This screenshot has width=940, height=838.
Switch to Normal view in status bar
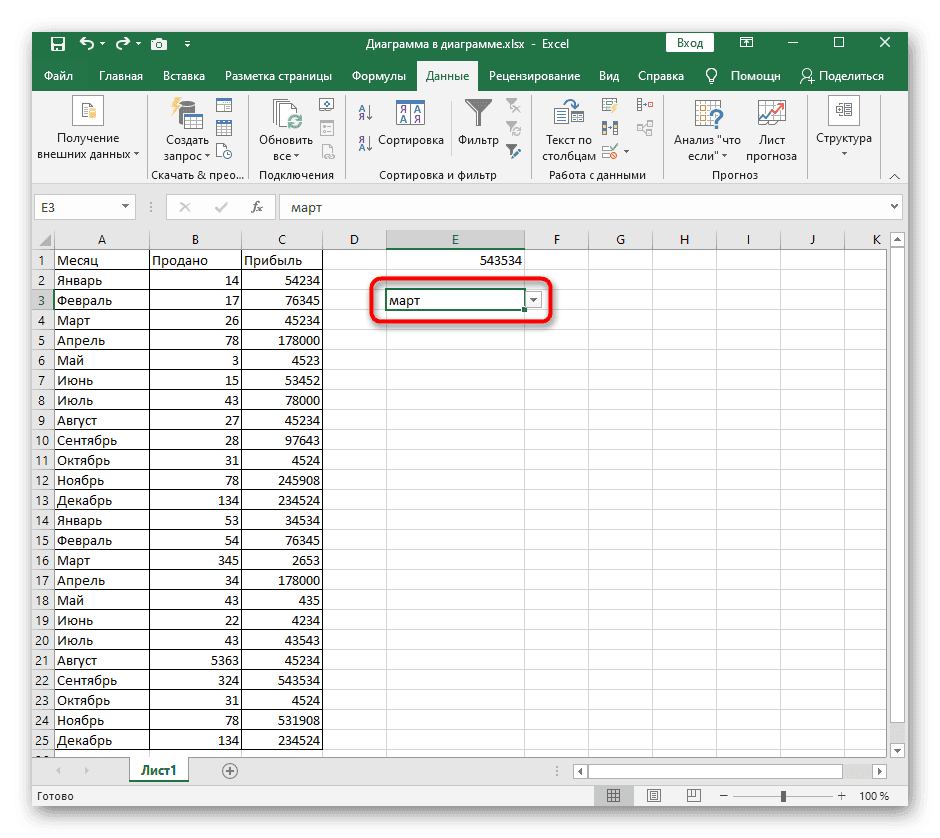[613, 795]
